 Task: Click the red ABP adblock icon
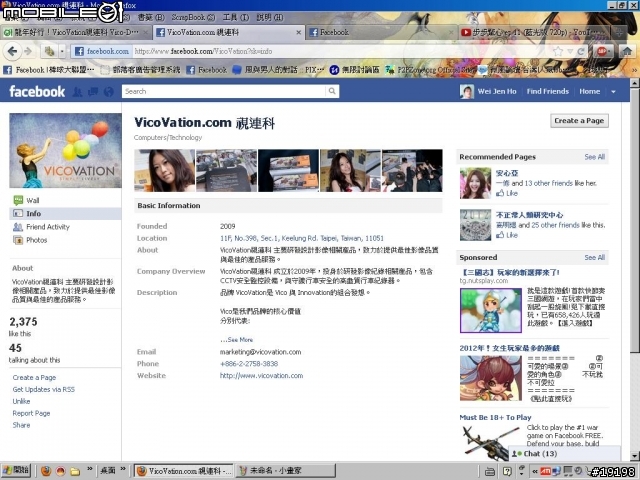click(602, 51)
